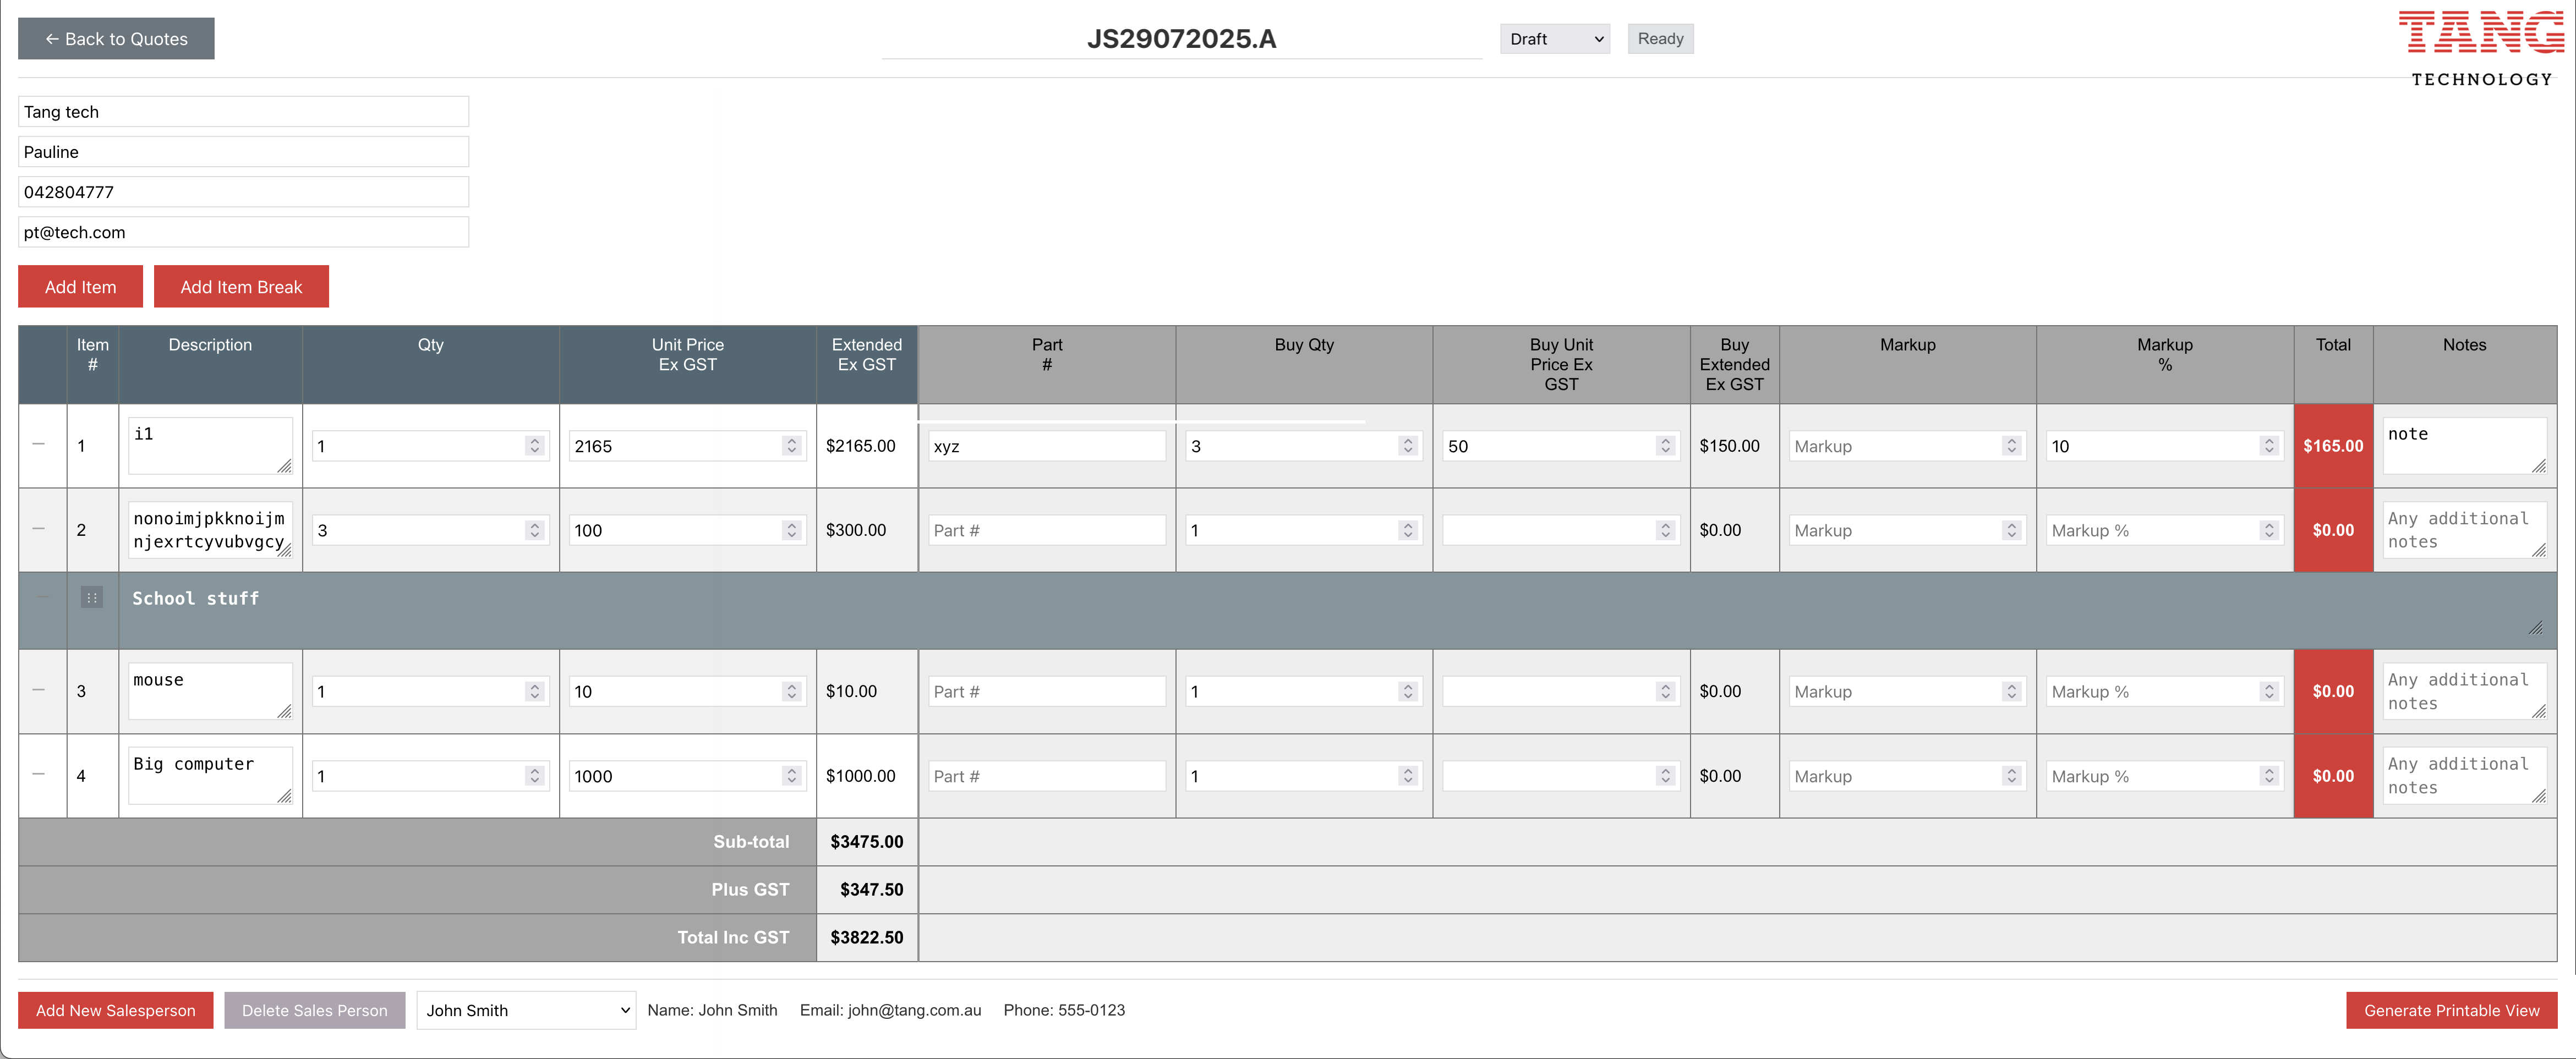
Task: Open the Draft status dropdown
Action: pos(1554,39)
